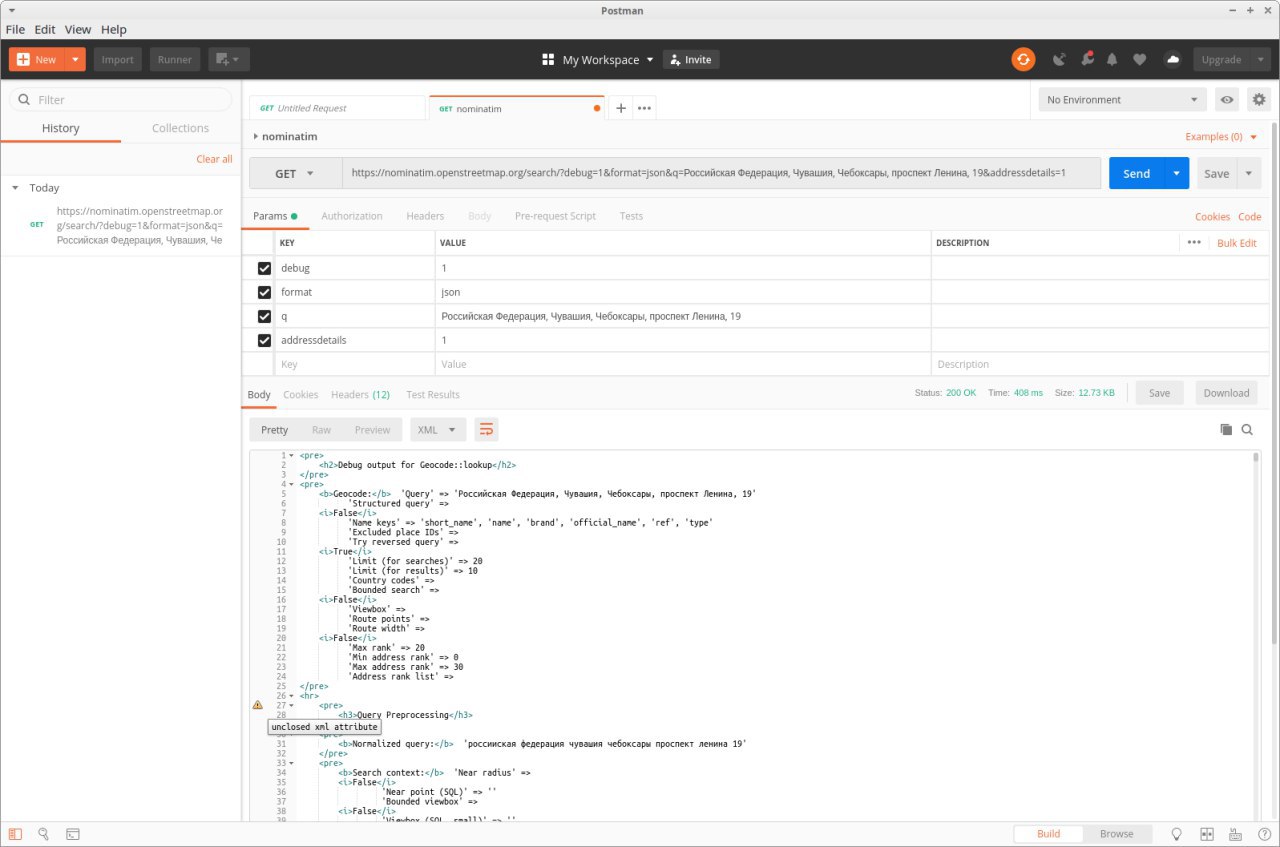Switch to the Authorization tab
Image resolution: width=1280 pixels, height=847 pixels.
point(352,216)
